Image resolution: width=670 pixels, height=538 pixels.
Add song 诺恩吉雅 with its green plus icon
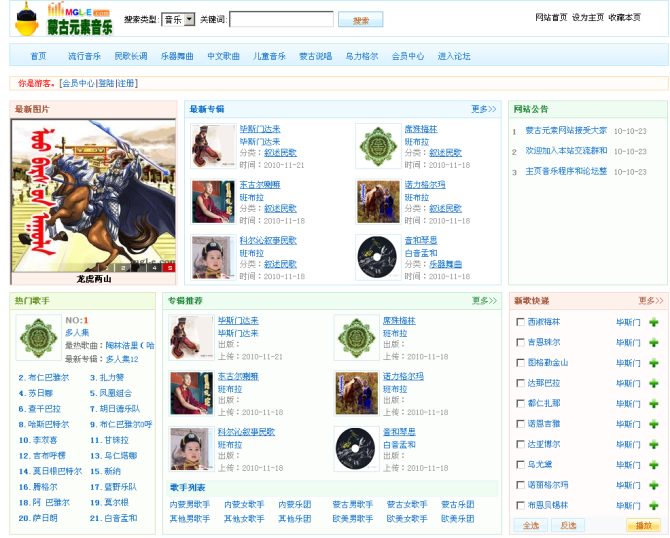click(x=653, y=424)
